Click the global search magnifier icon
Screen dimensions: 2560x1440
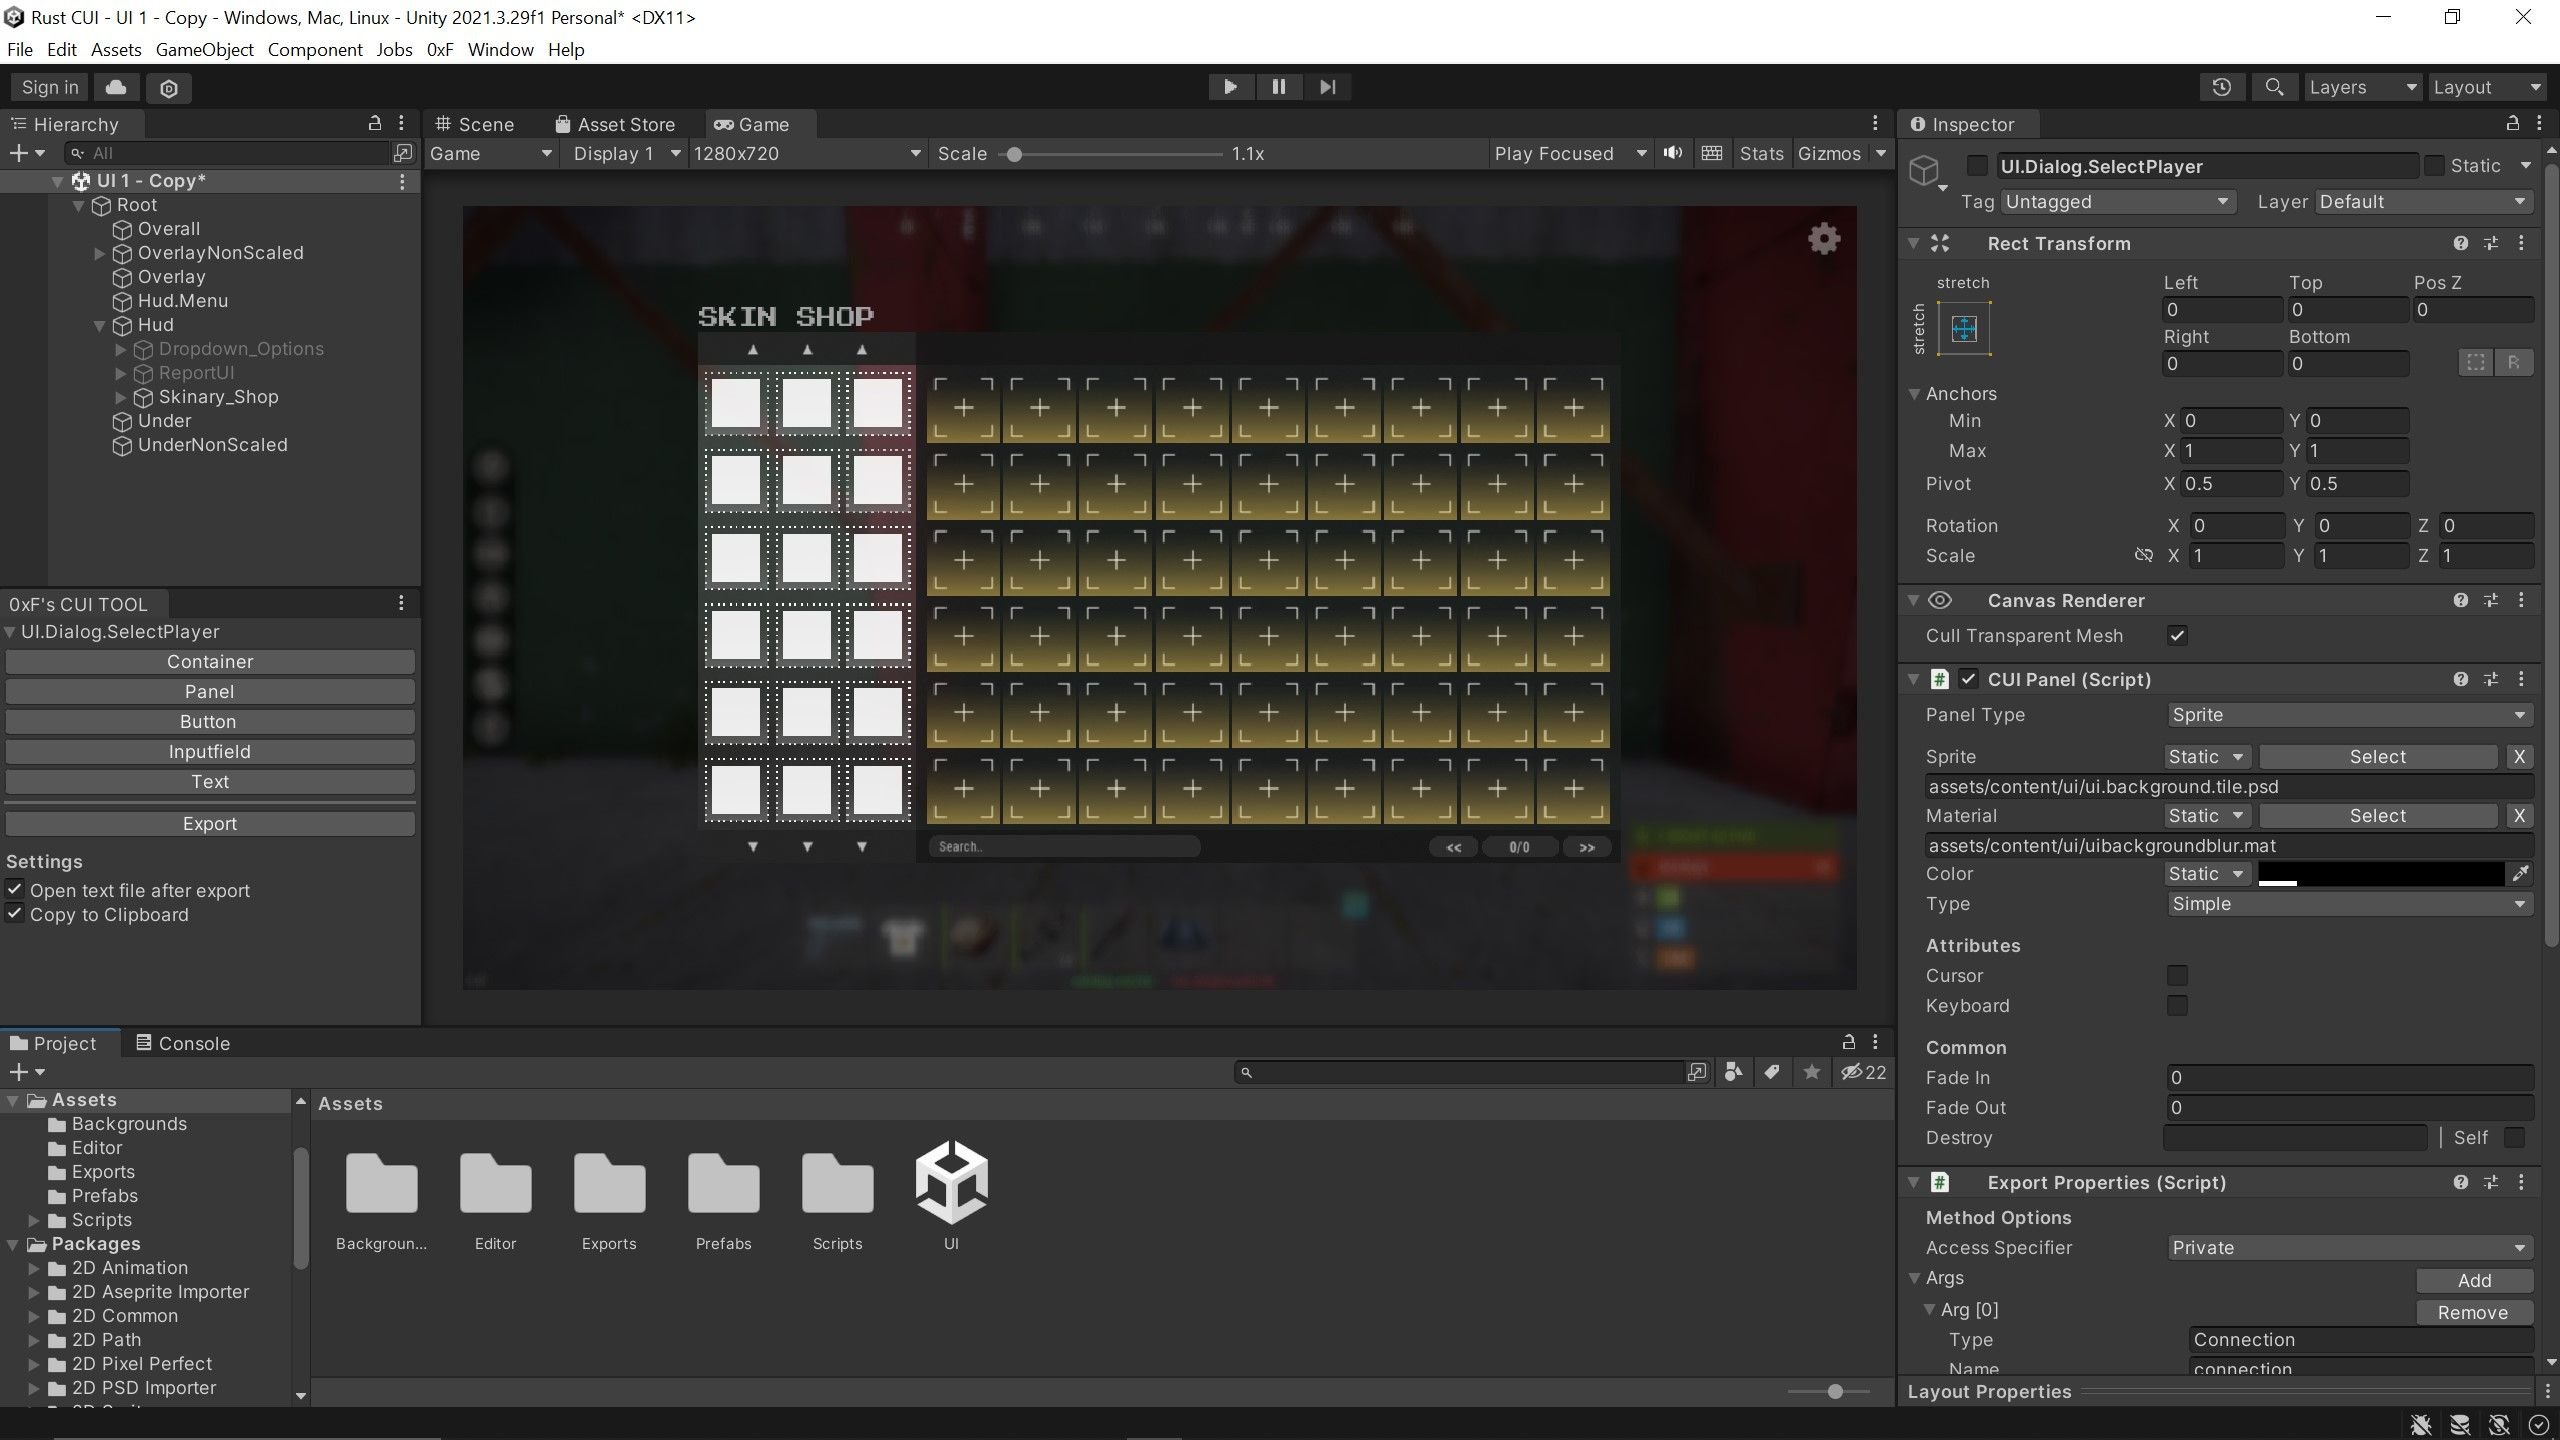pyautogui.click(x=2274, y=87)
